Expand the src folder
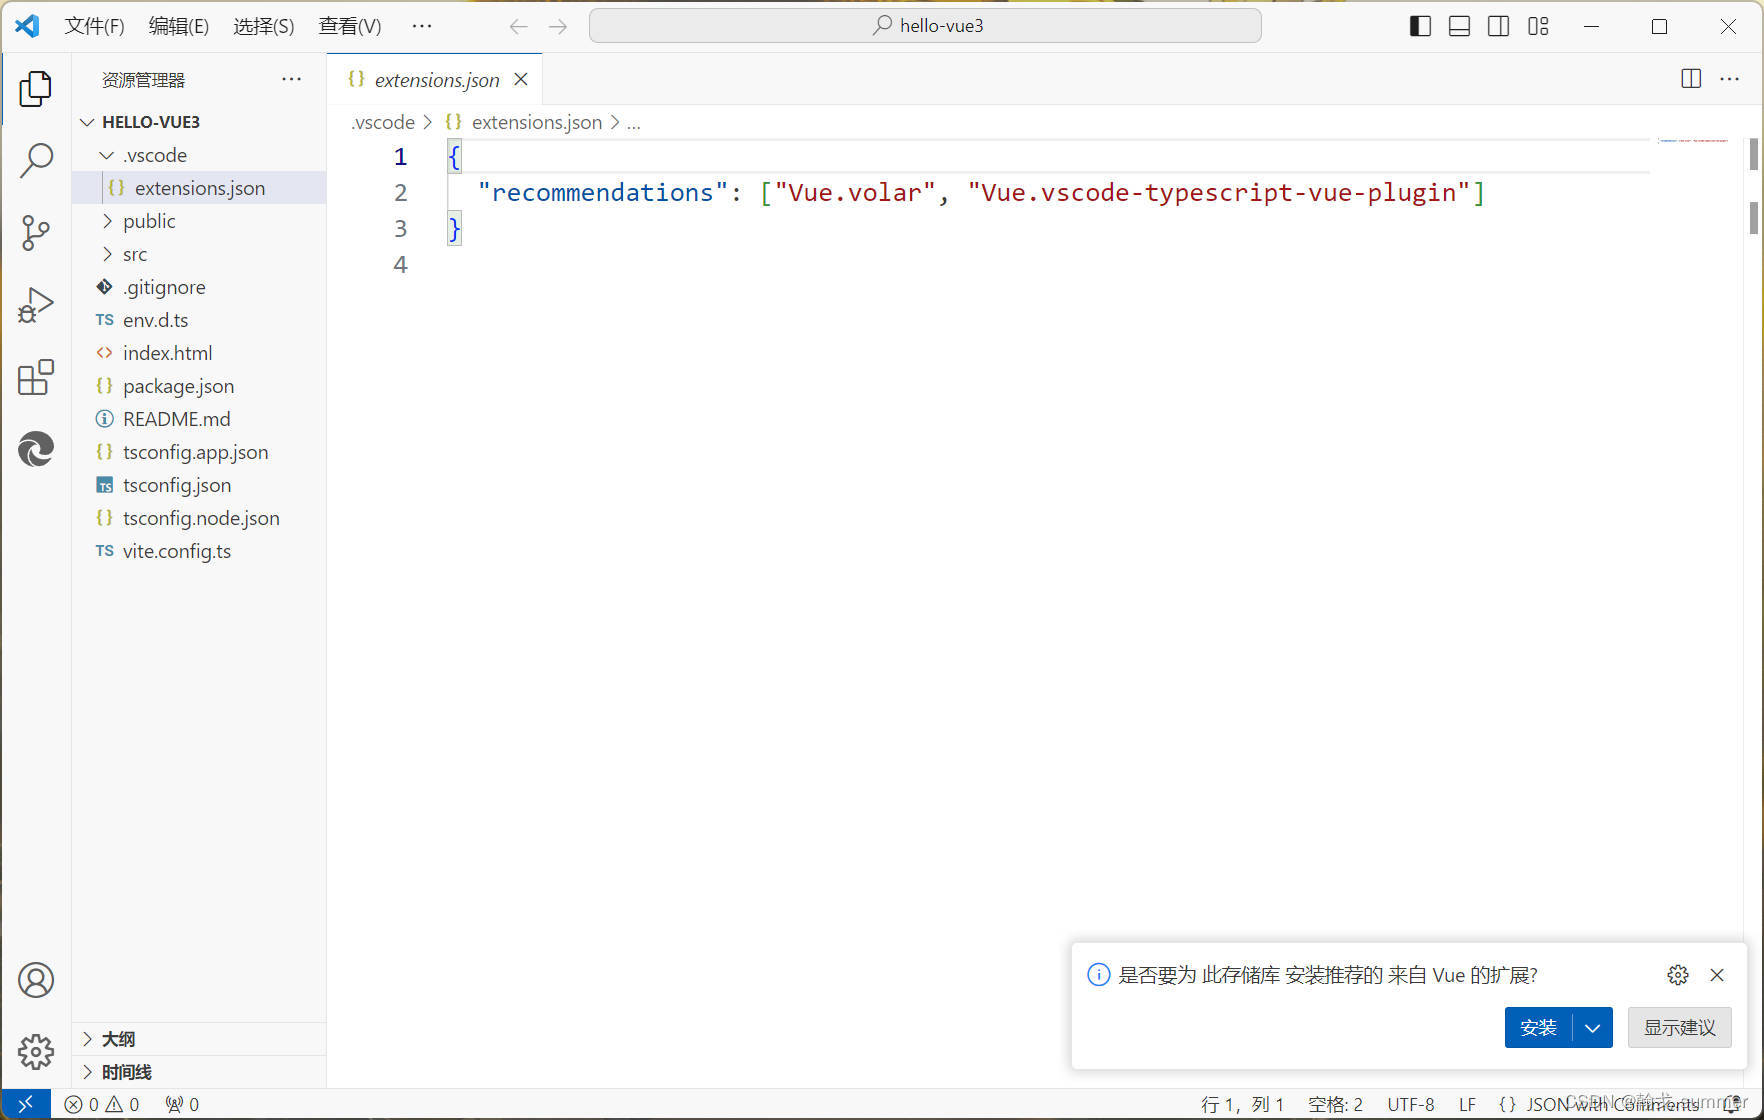Screen dimensions: 1764x1120 (x=135, y=254)
